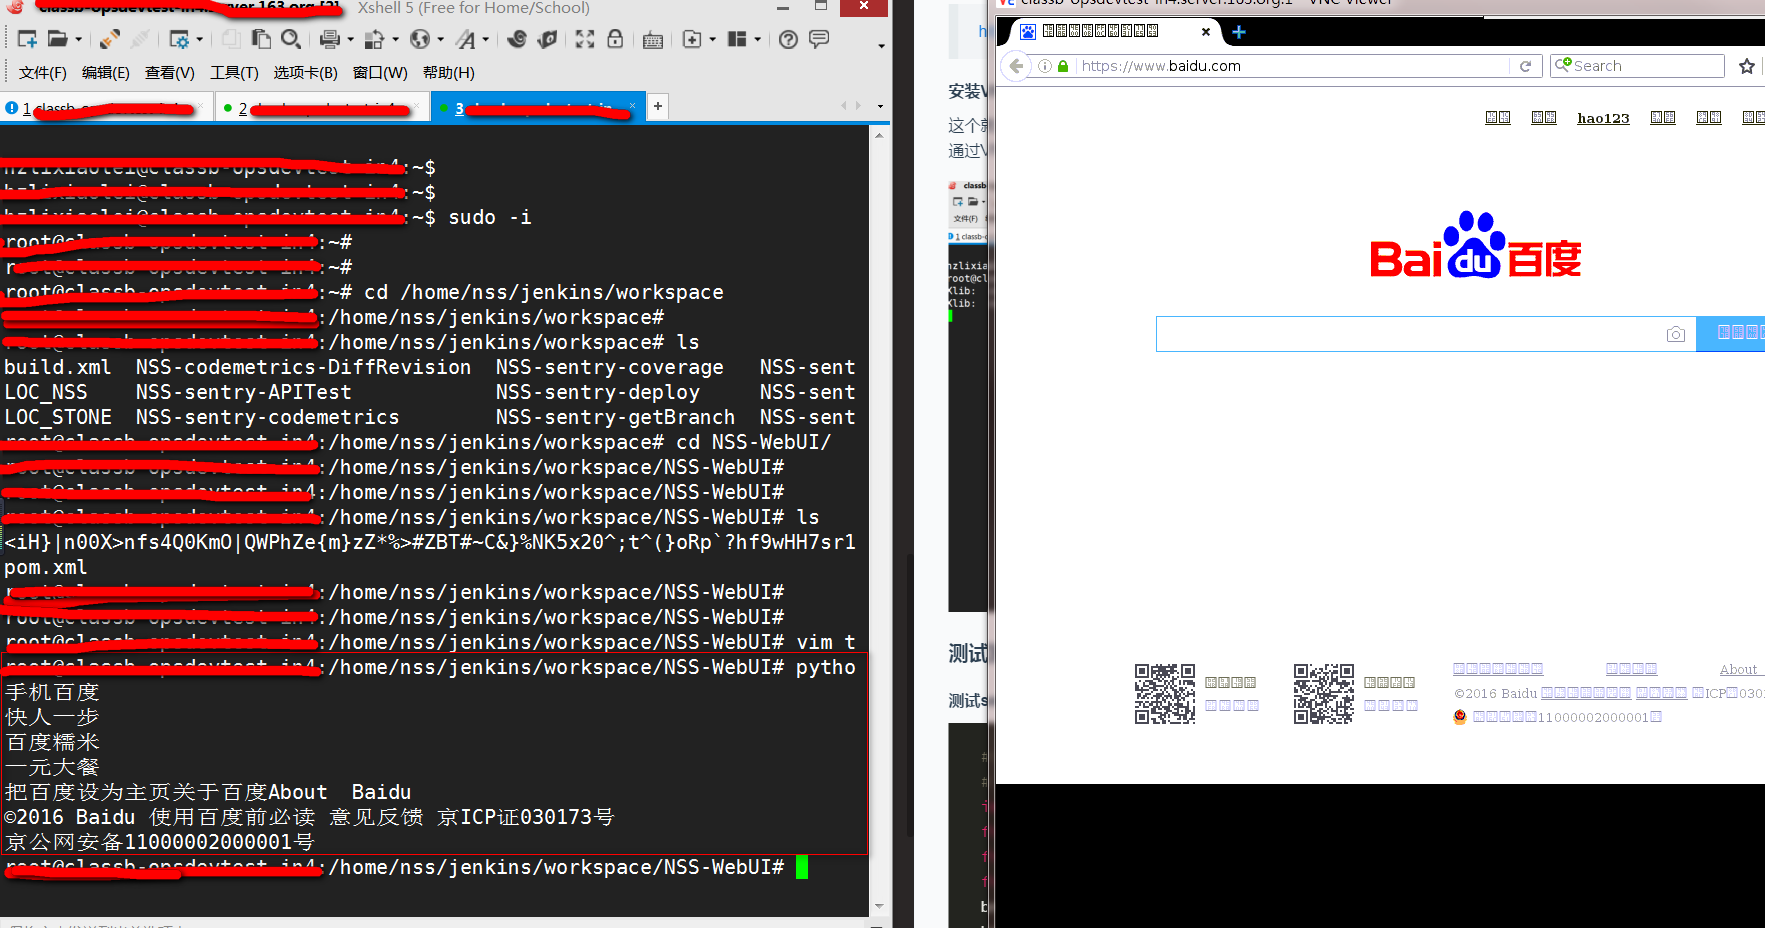The width and height of the screenshot is (1765, 928).
Task: Open the 帮助(H) menu
Action: [448, 72]
